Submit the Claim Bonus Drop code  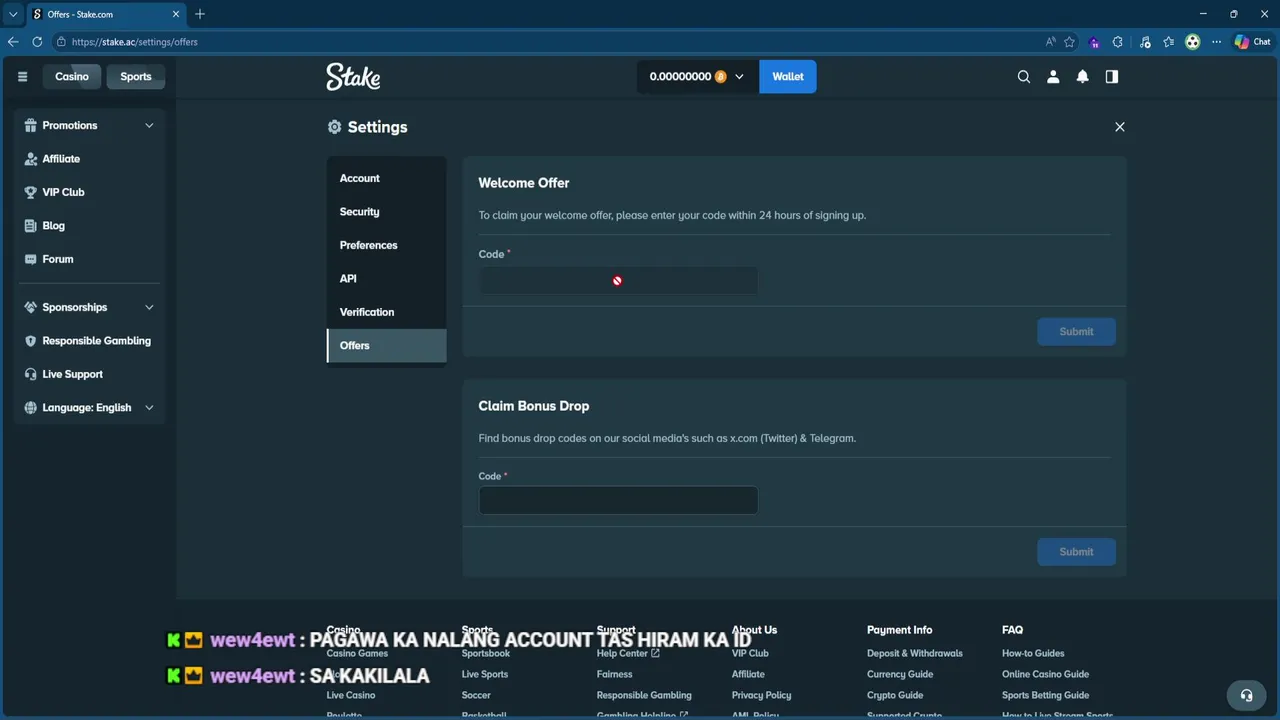pyautogui.click(x=1076, y=552)
